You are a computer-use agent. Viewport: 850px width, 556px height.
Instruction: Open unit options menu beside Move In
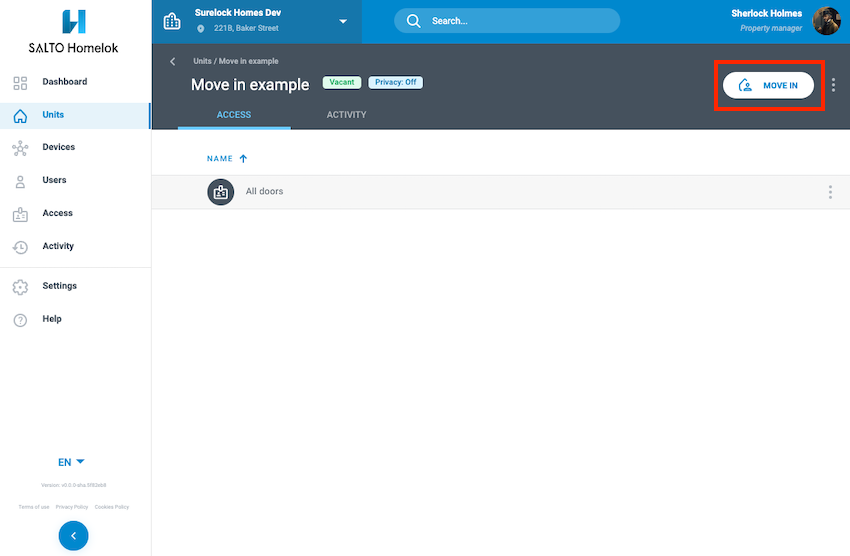click(834, 86)
